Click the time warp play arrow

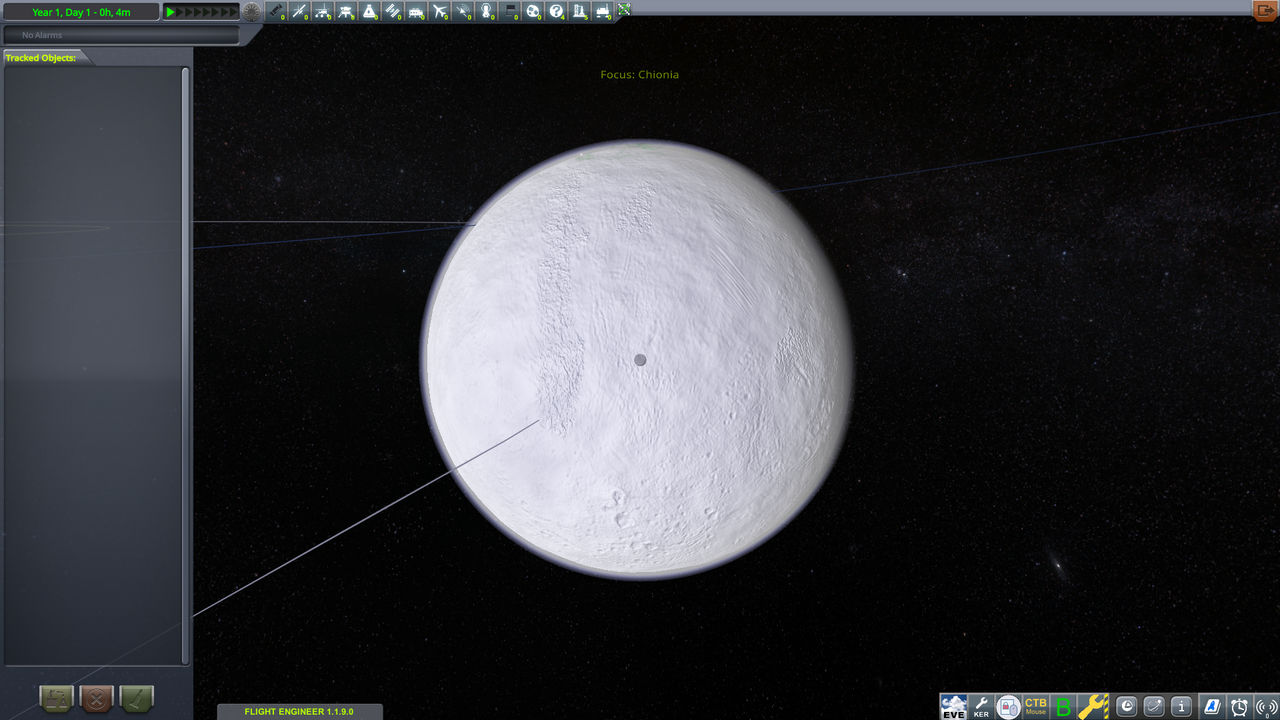tap(171, 12)
